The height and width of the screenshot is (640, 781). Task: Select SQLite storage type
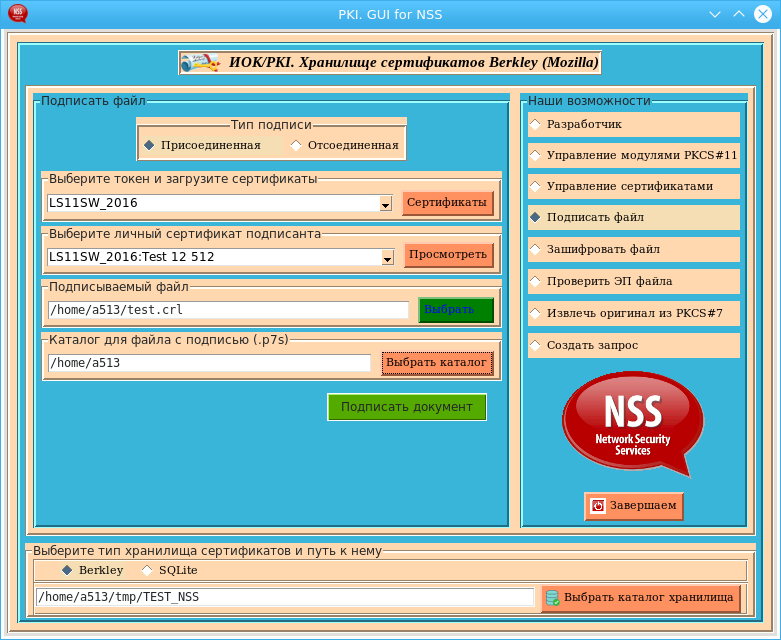[170, 570]
